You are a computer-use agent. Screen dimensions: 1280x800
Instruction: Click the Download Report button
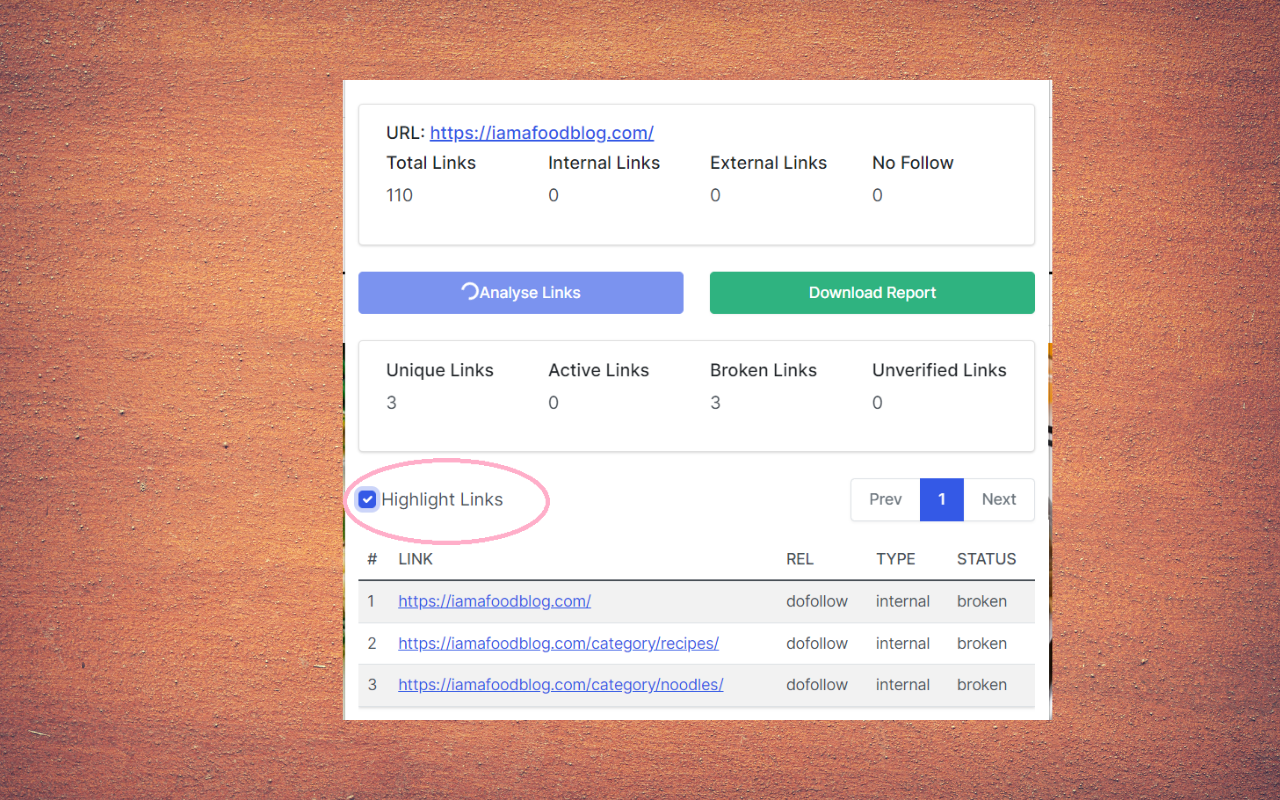coord(871,292)
